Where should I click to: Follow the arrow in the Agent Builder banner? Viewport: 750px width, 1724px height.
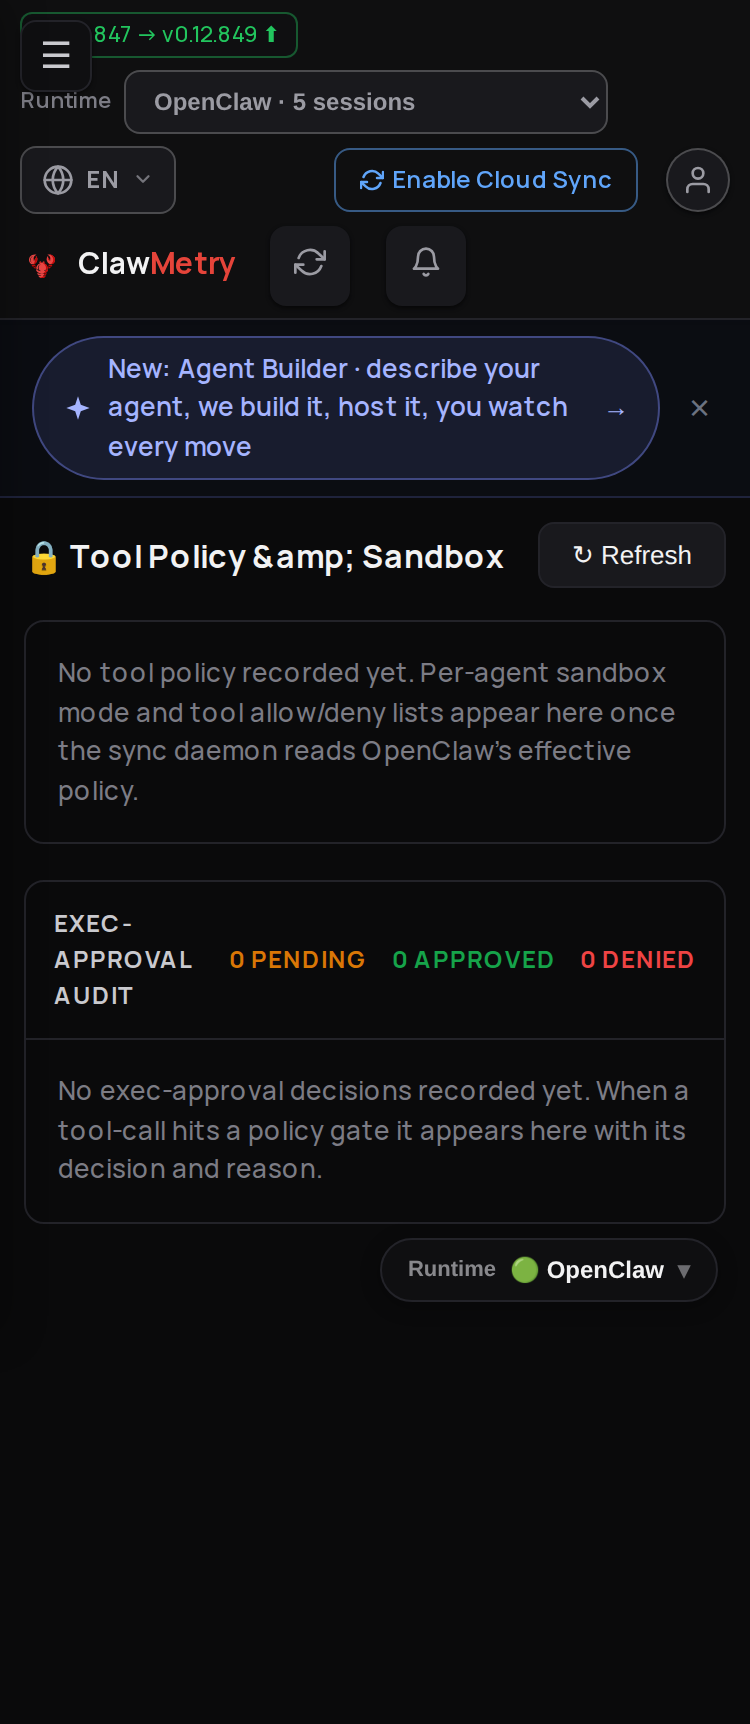pos(616,410)
